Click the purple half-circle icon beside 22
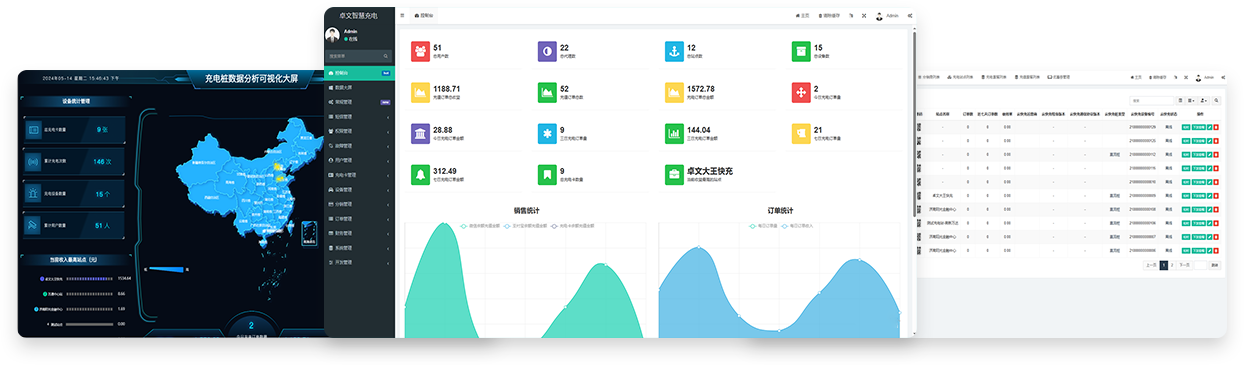This screenshot has width=1244, height=366. pyautogui.click(x=547, y=50)
